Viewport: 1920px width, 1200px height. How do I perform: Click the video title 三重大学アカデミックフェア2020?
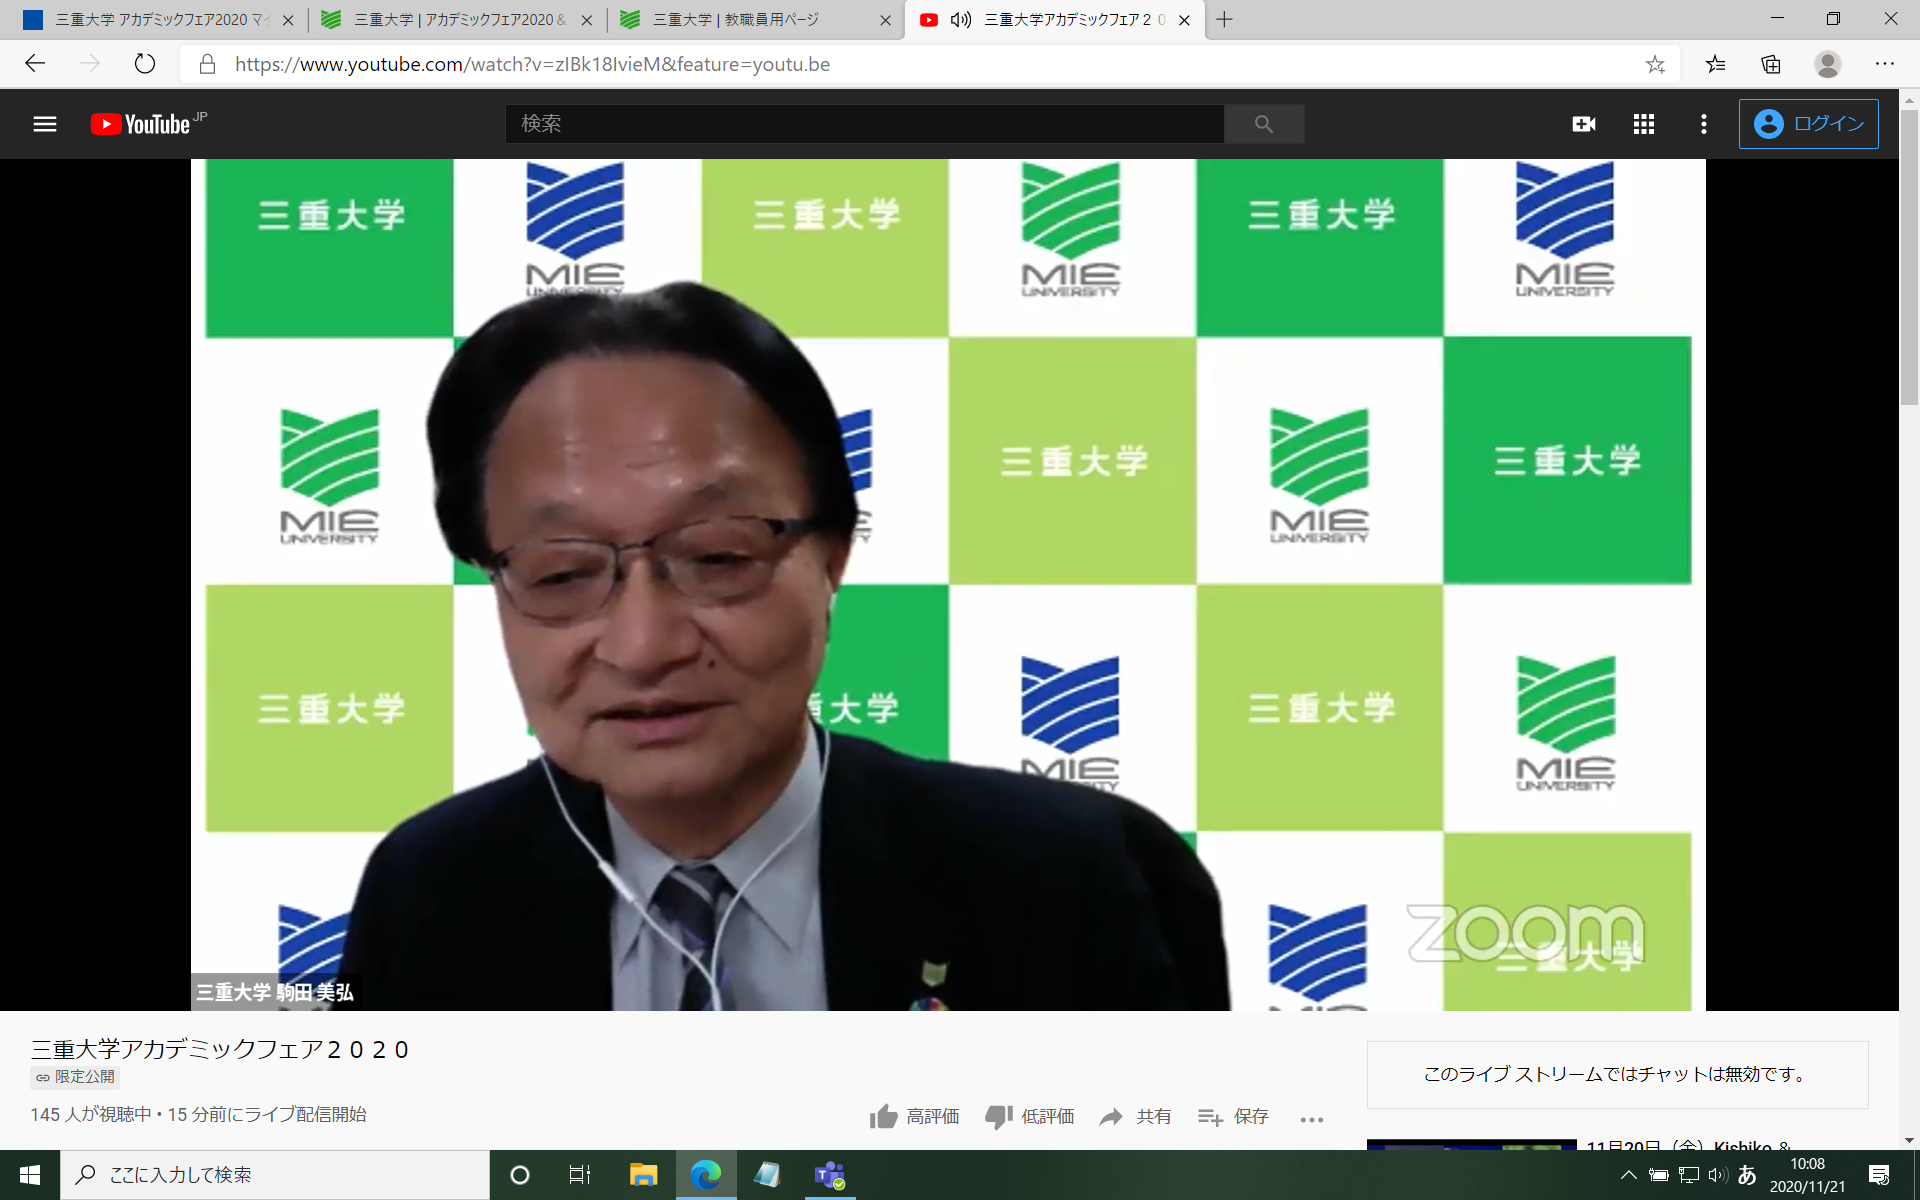pyautogui.click(x=219, y=1049)
